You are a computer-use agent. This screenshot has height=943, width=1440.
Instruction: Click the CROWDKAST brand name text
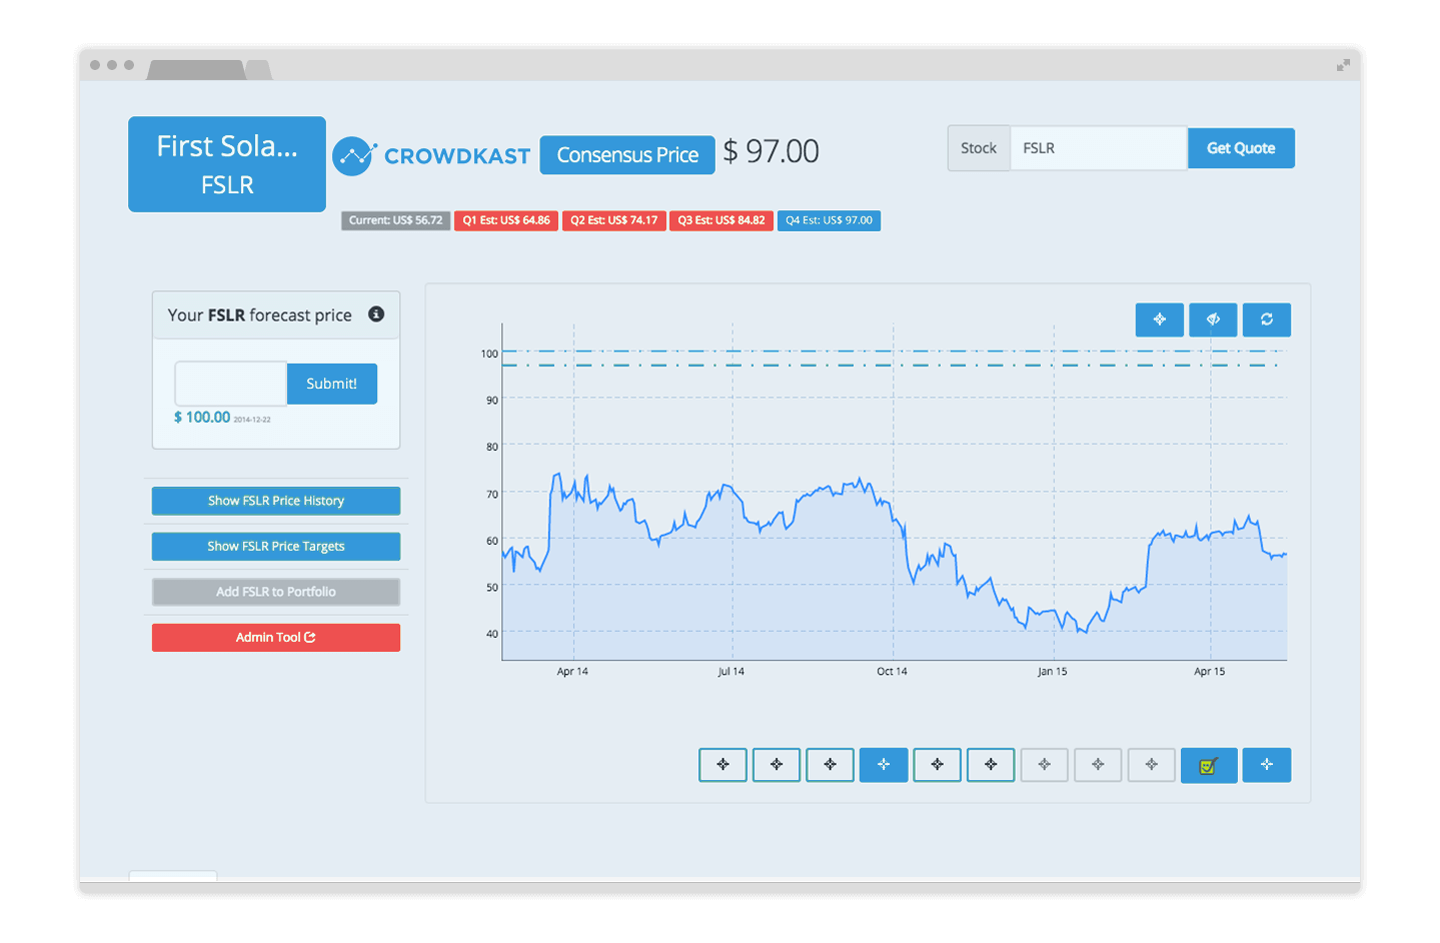pyautogui.click(x=457, y=156)
